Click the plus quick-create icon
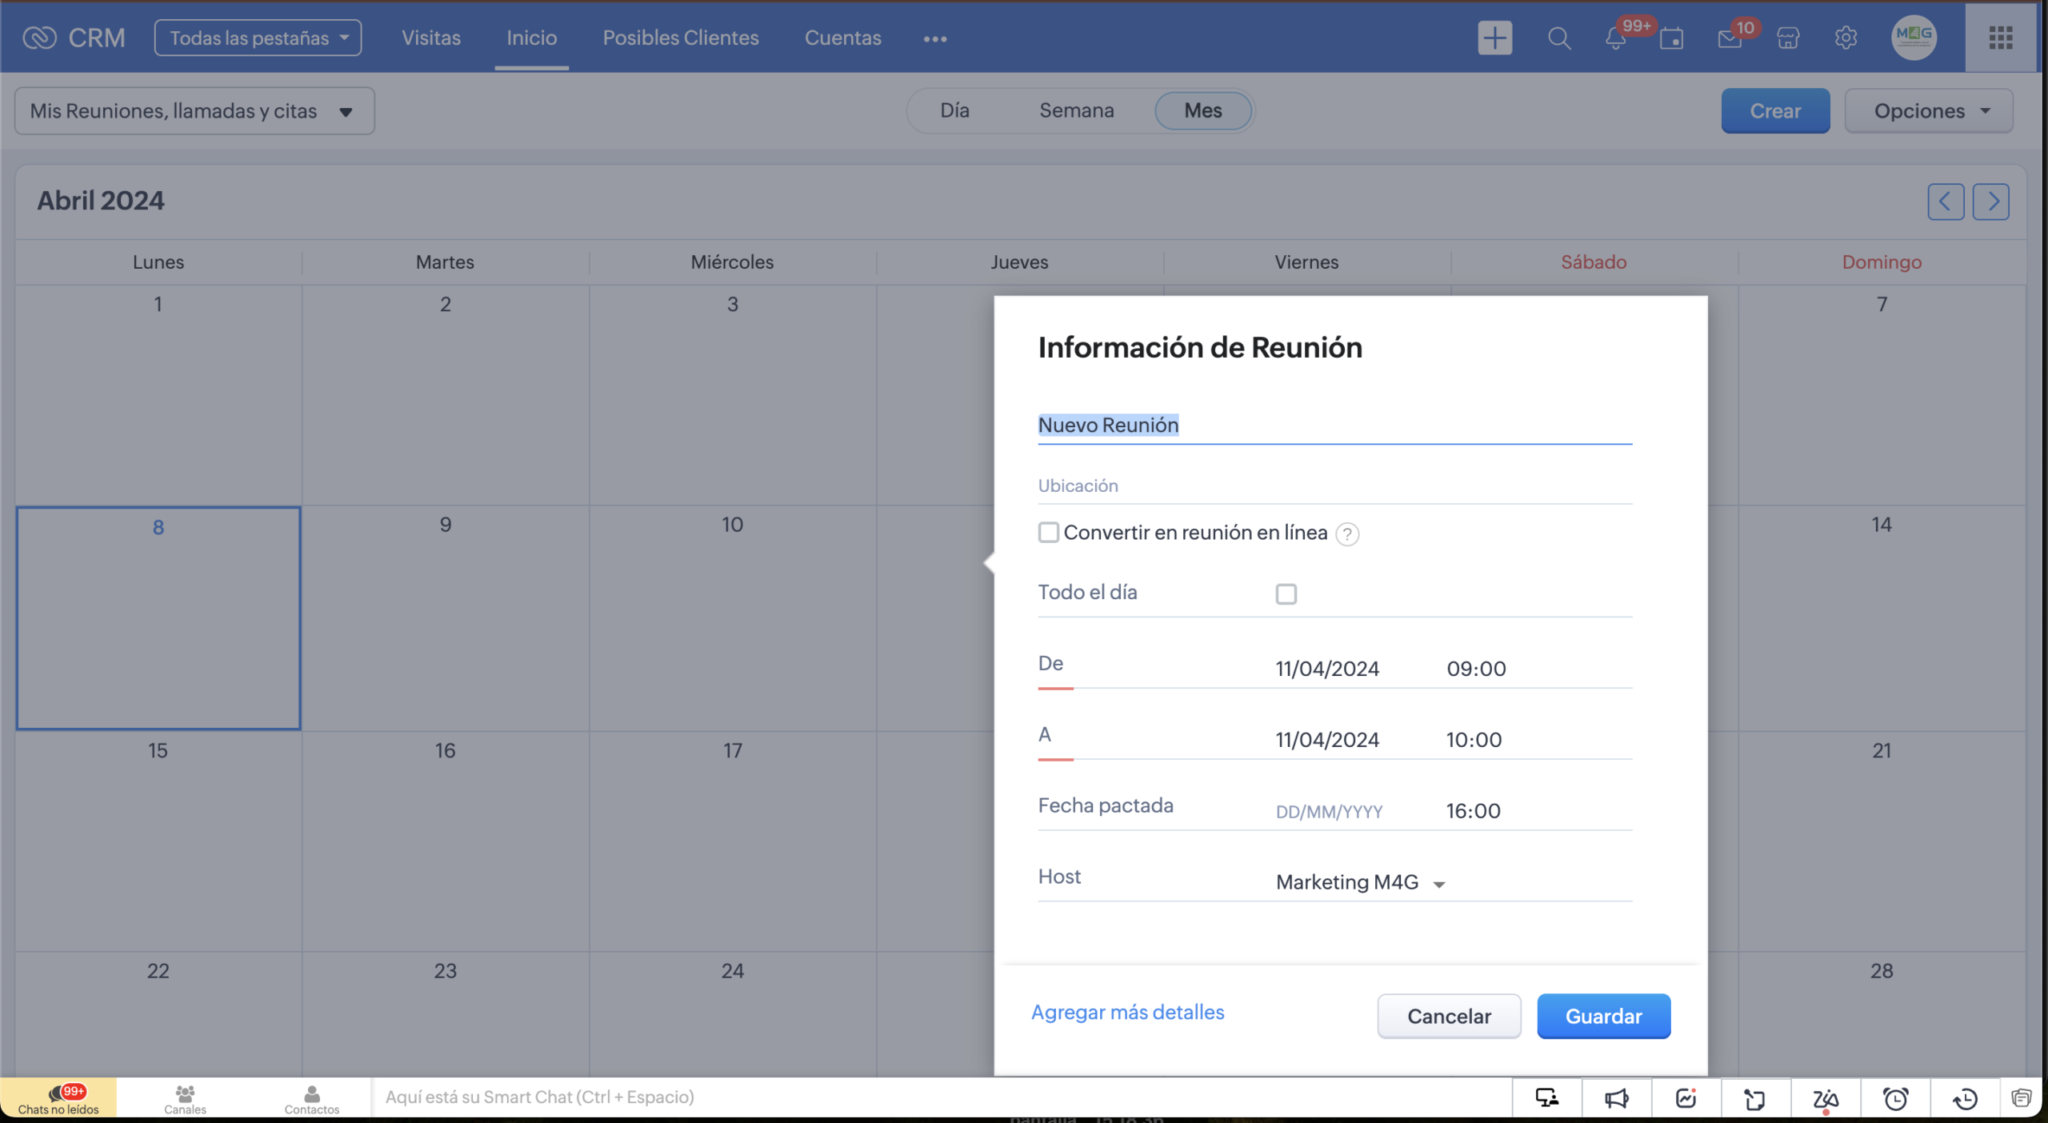 coord(1494,38)
